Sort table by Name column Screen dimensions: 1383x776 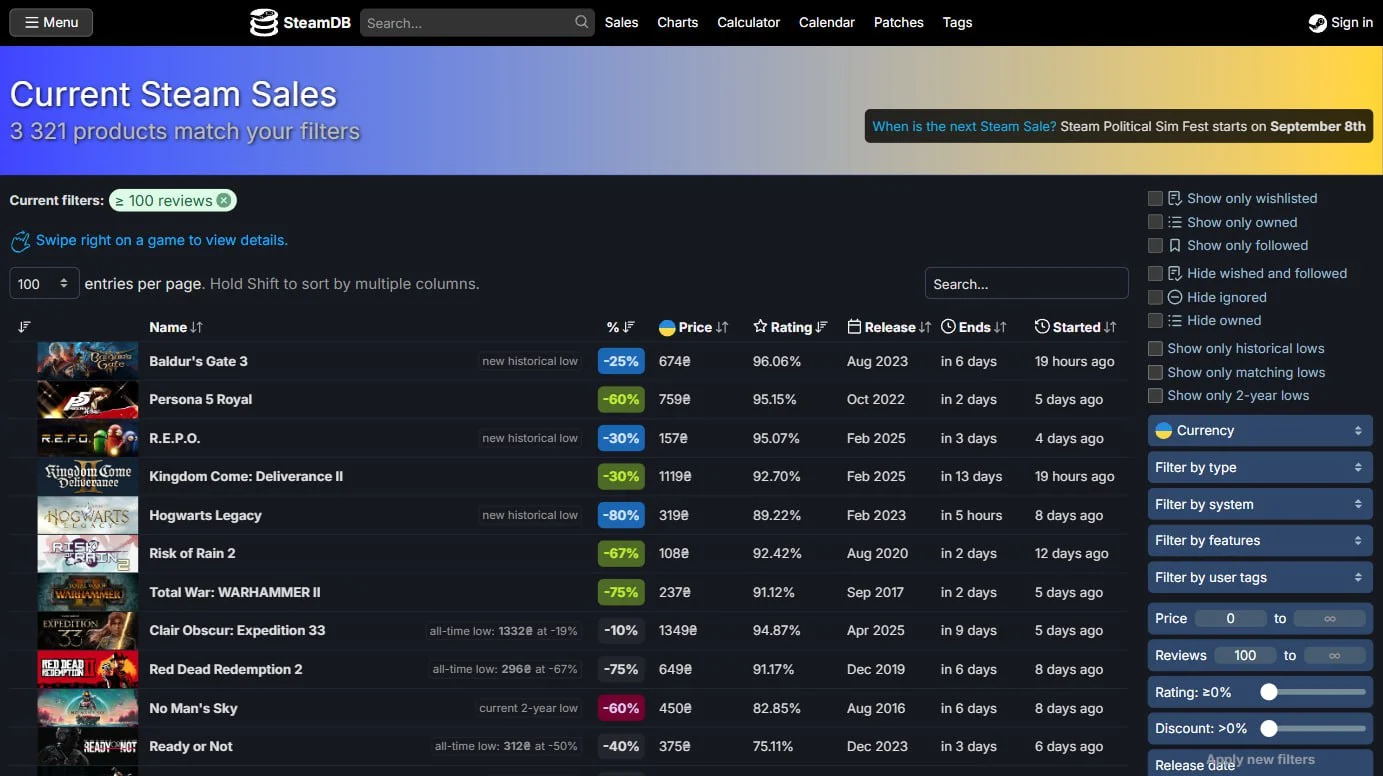(x=176, y=327)
